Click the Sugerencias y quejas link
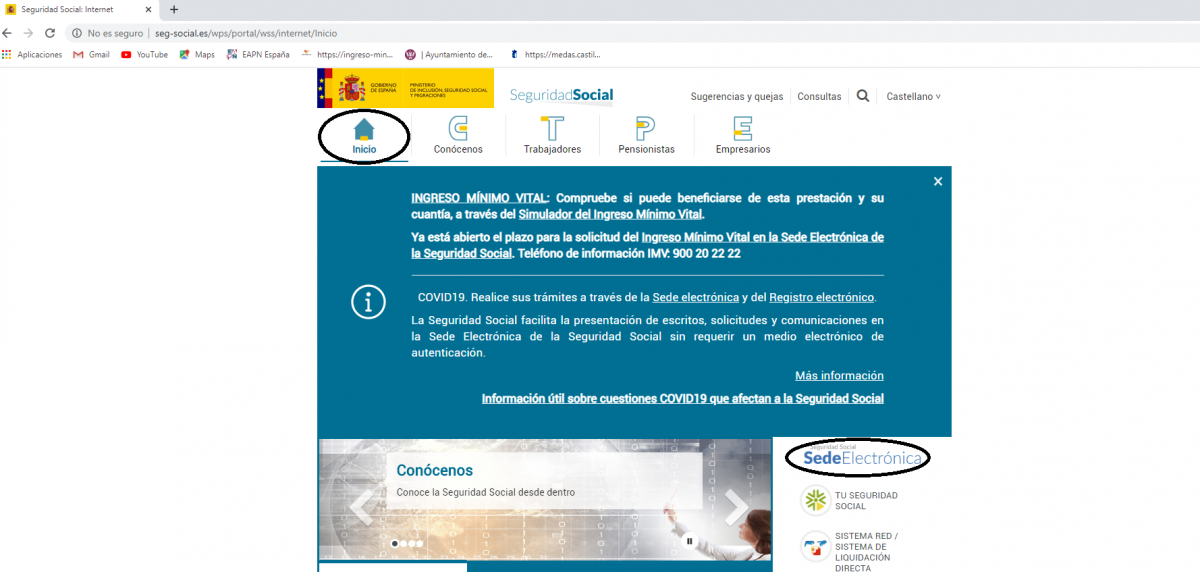 click(x=737, y=97)
